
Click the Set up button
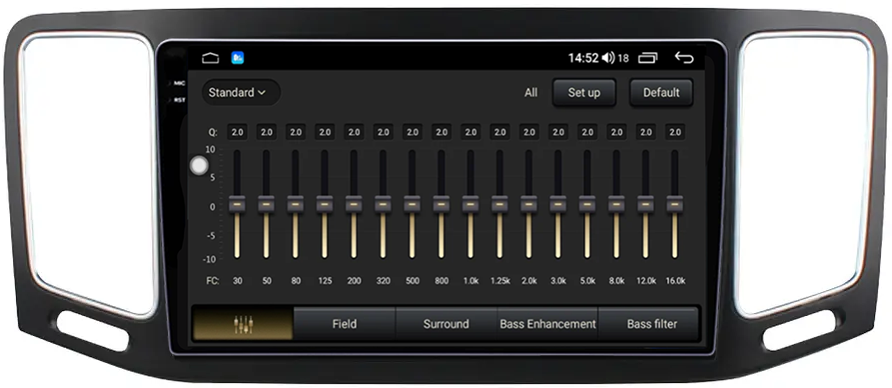point(584,92)
